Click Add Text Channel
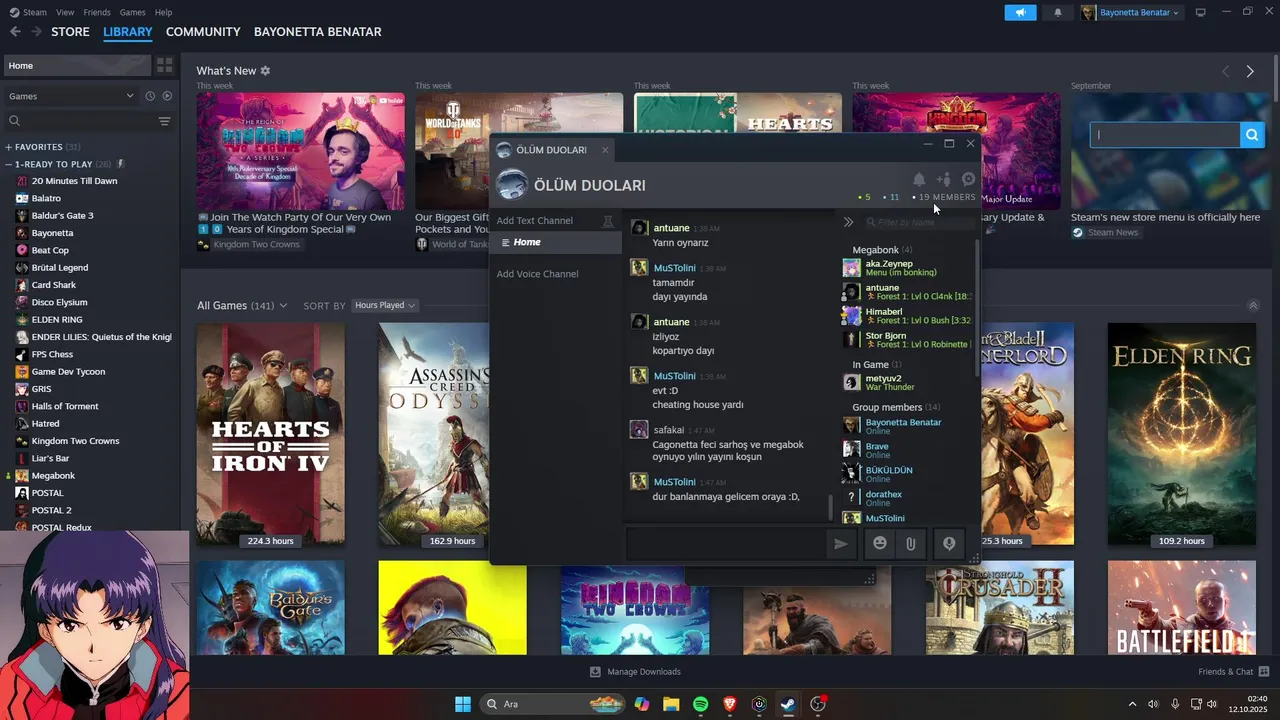This screenshot has height=720, width=1280. pos(535,220)
